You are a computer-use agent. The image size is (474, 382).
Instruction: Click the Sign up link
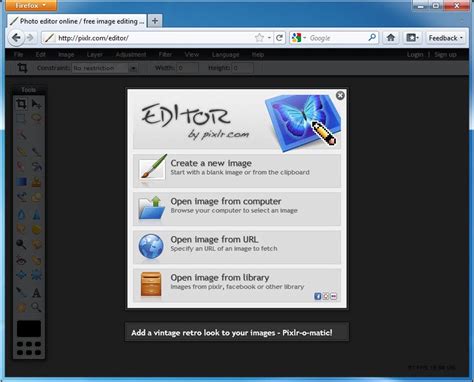point(445,55)
